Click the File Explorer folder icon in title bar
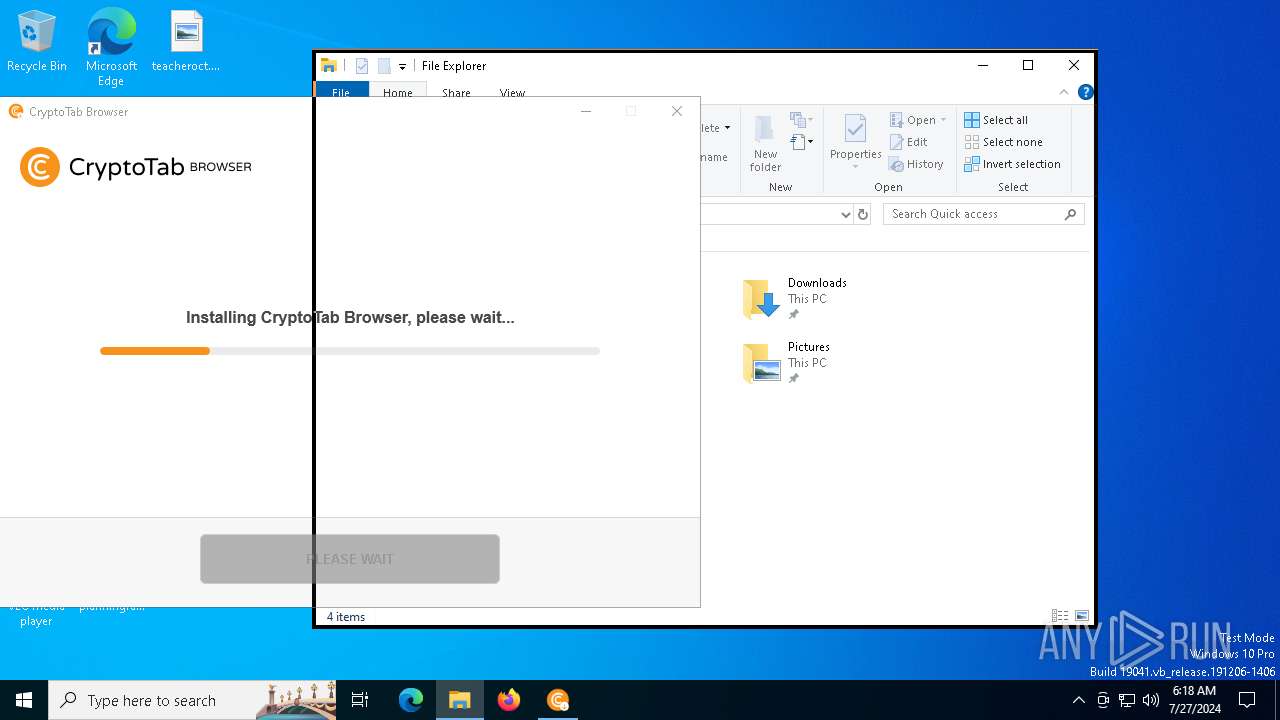The height and width of the screenshot is (720, 1280). 329,66
